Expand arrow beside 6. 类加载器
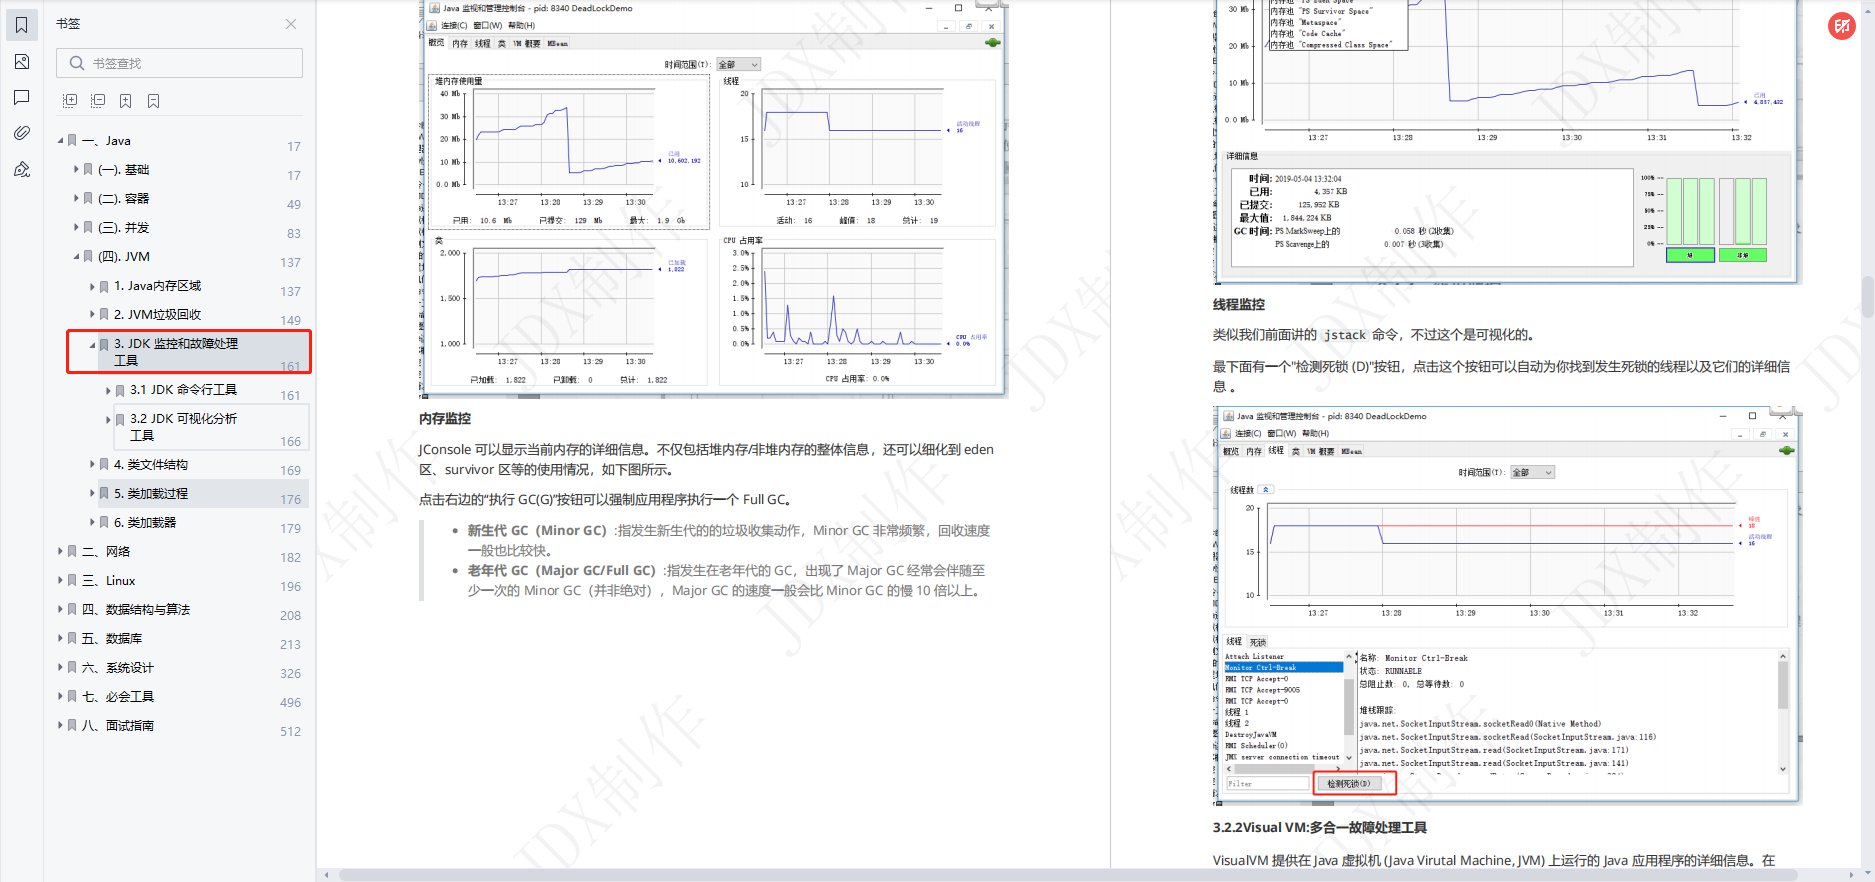 point(92,523)
